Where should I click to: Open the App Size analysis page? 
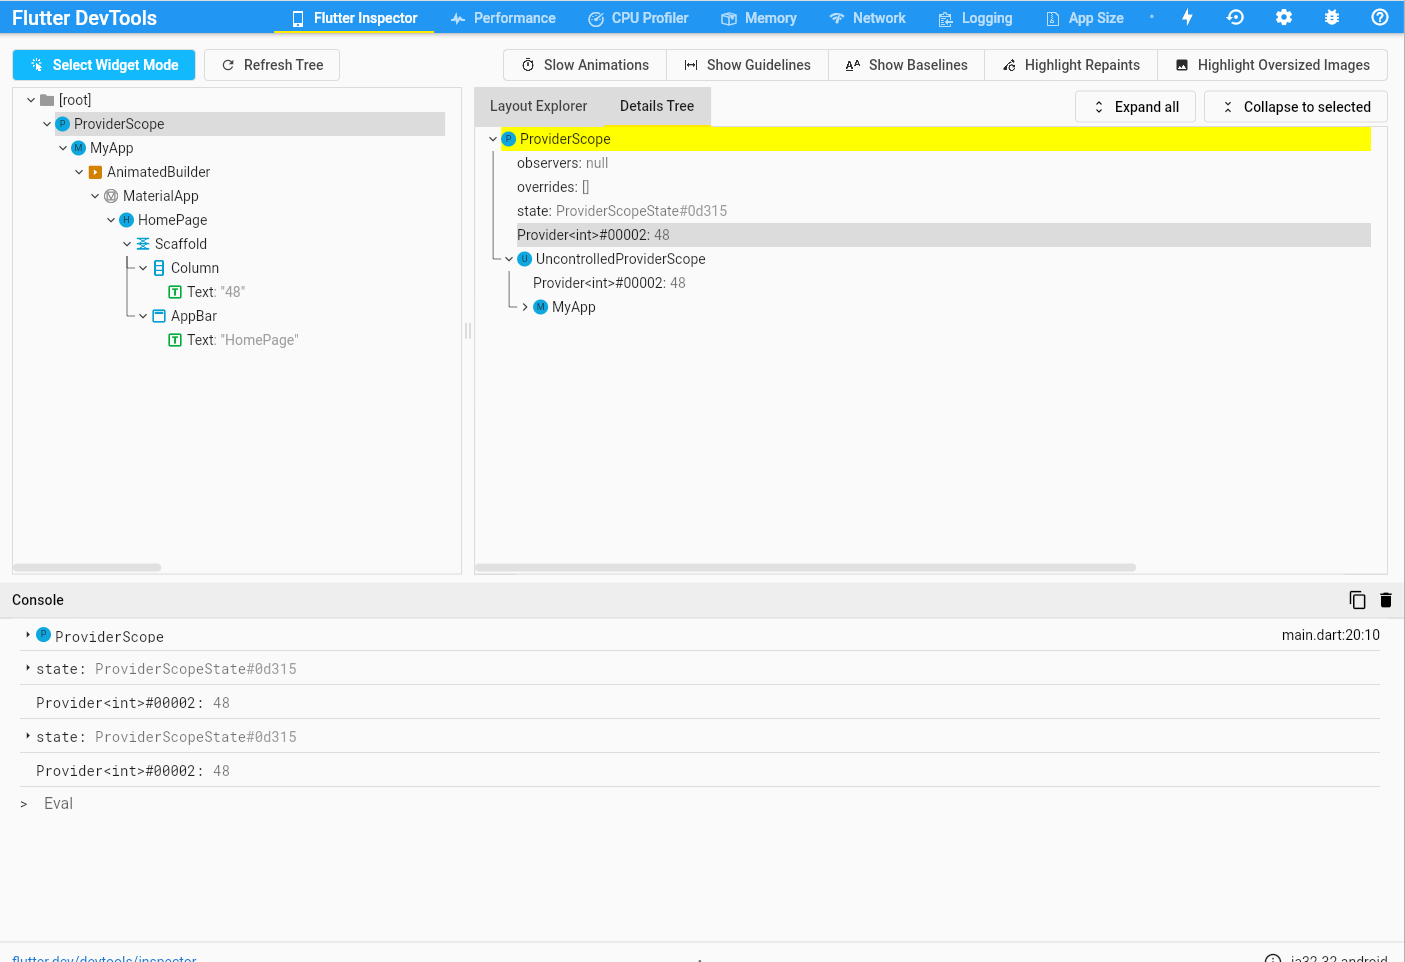pos(1084,17)
